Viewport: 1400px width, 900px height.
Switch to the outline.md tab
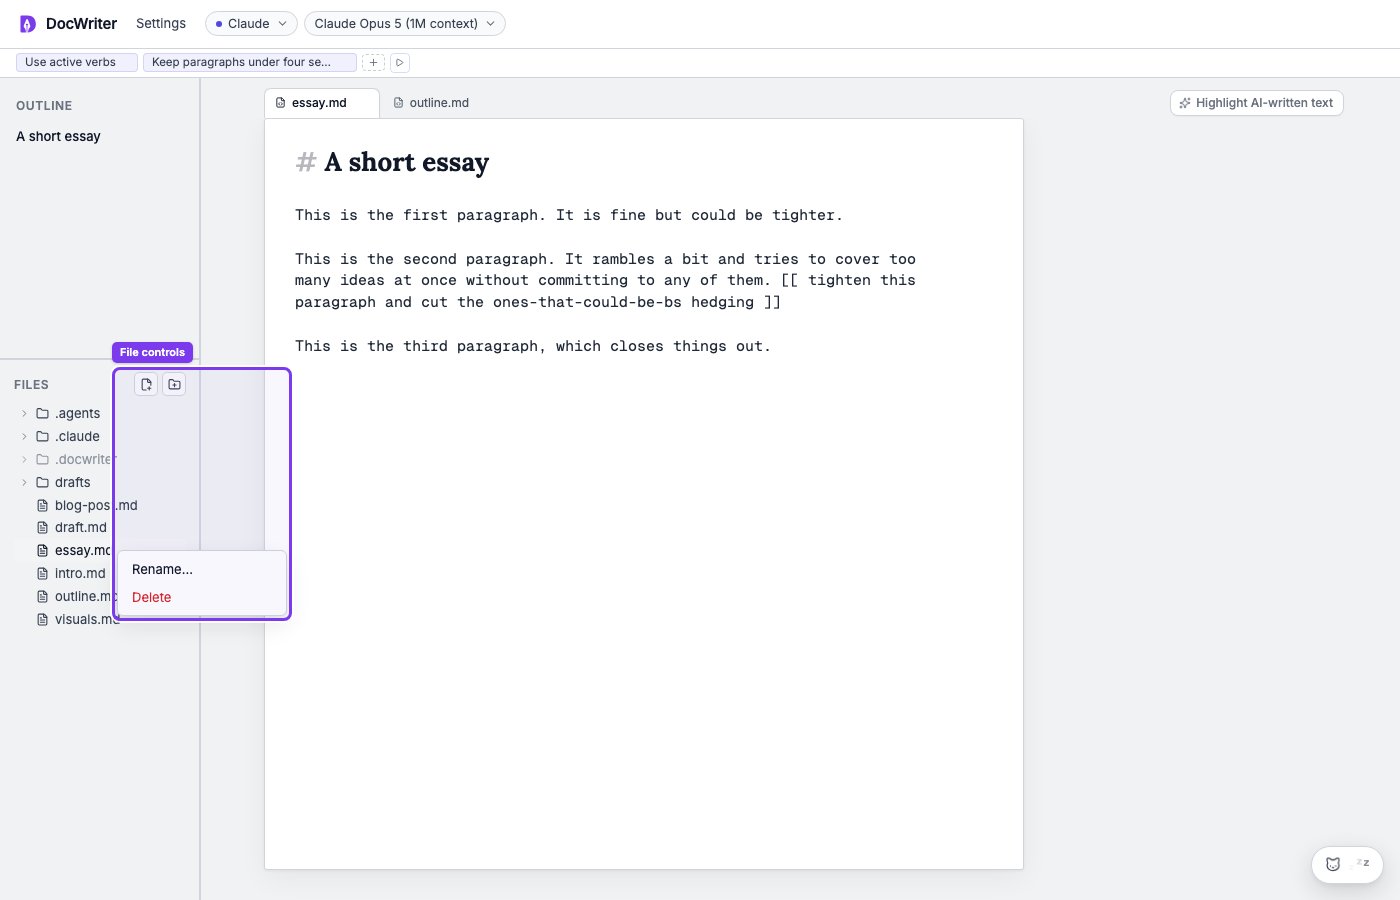click(x=432, y=103)
